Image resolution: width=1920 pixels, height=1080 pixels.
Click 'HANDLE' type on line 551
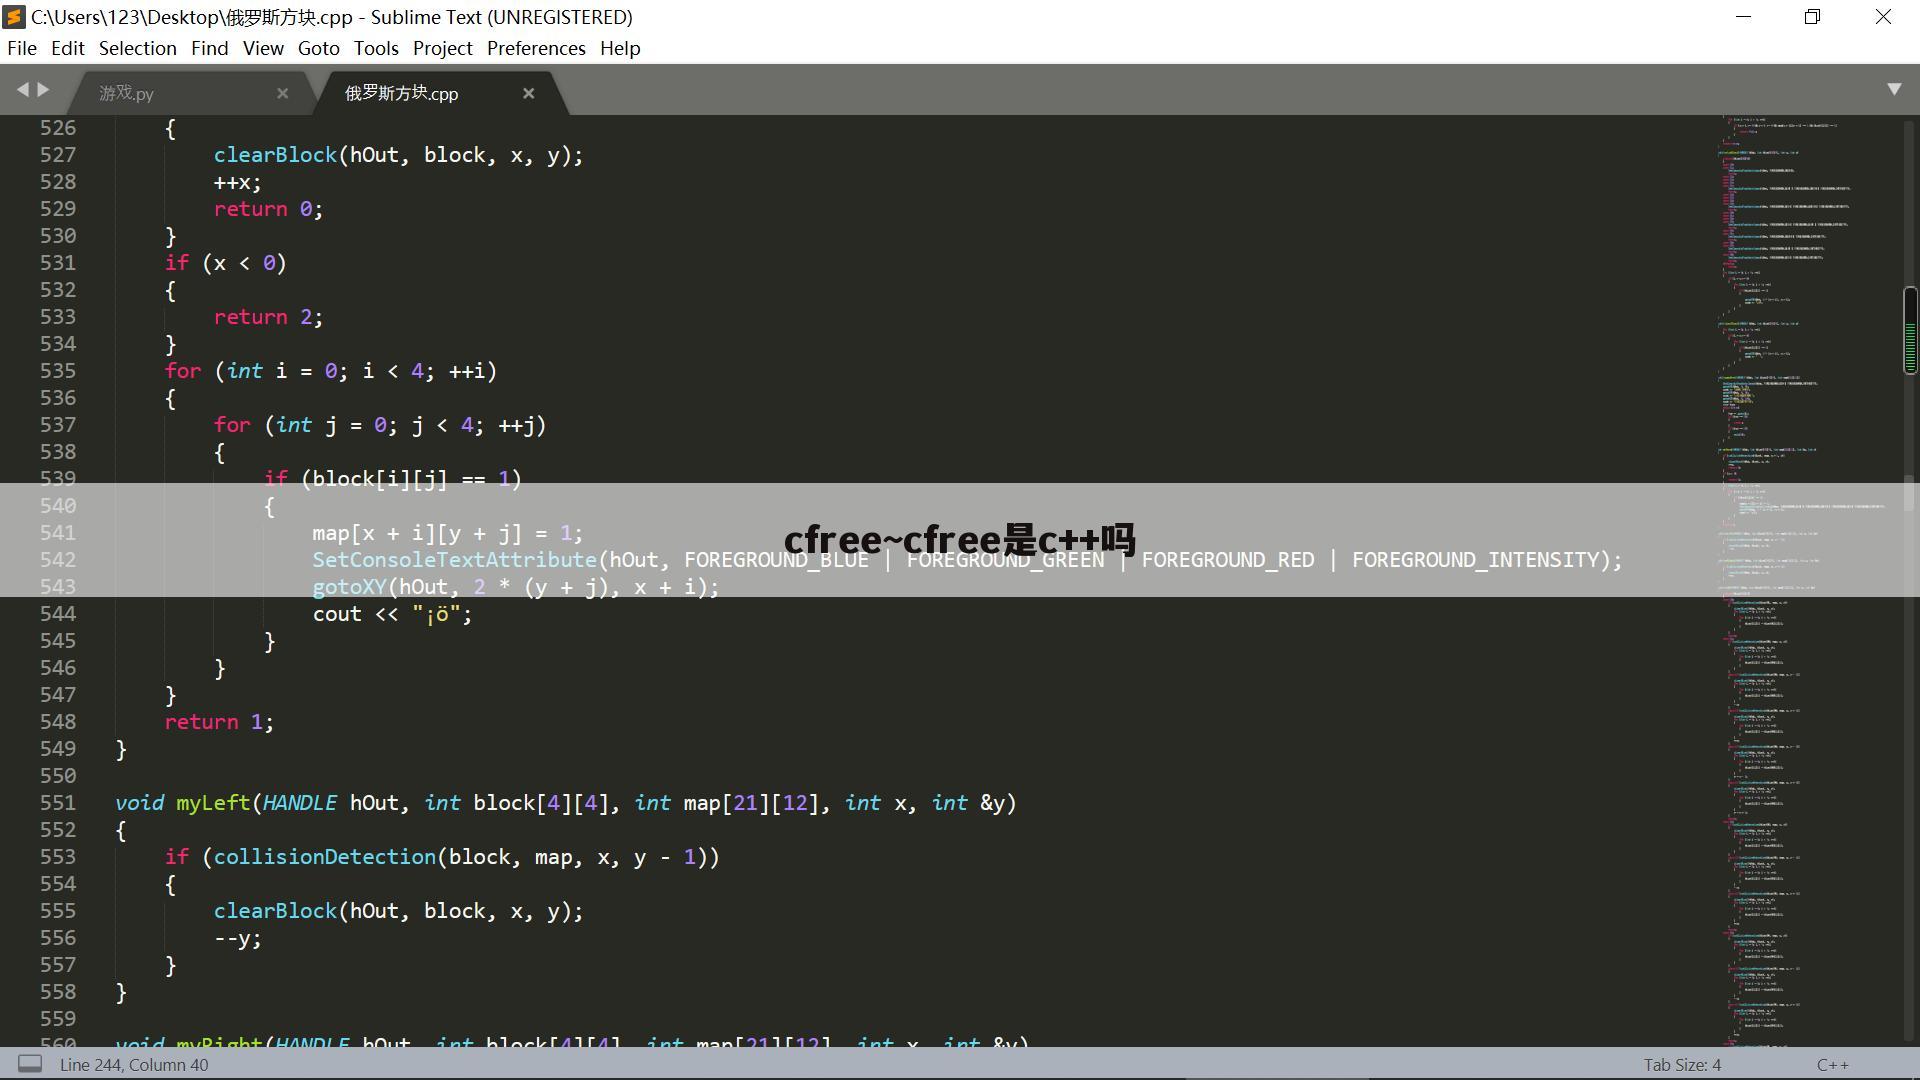300,803
